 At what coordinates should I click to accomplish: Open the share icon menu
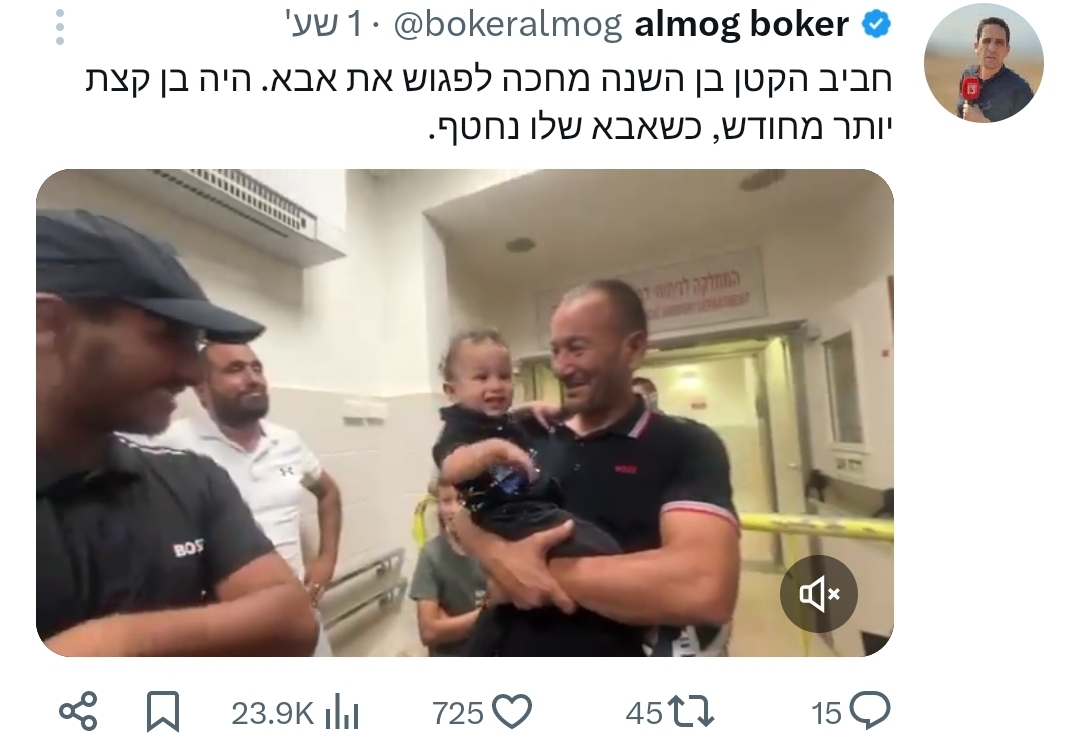point(78,712)
